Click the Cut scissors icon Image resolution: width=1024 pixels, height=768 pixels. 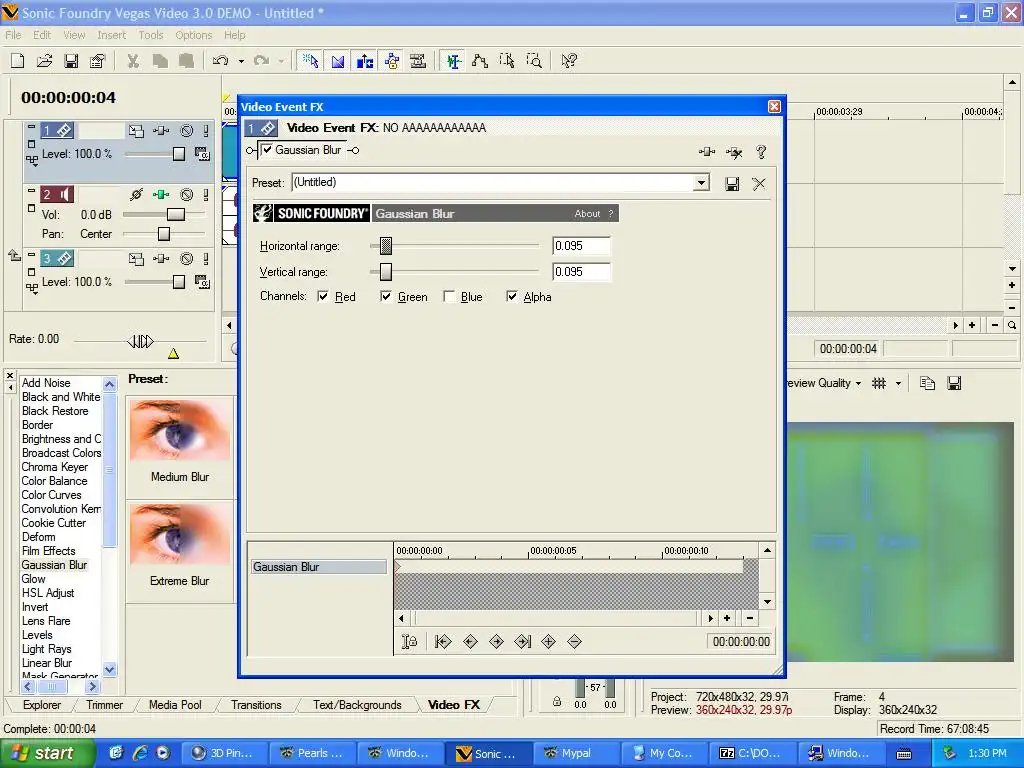coord(133,61)
